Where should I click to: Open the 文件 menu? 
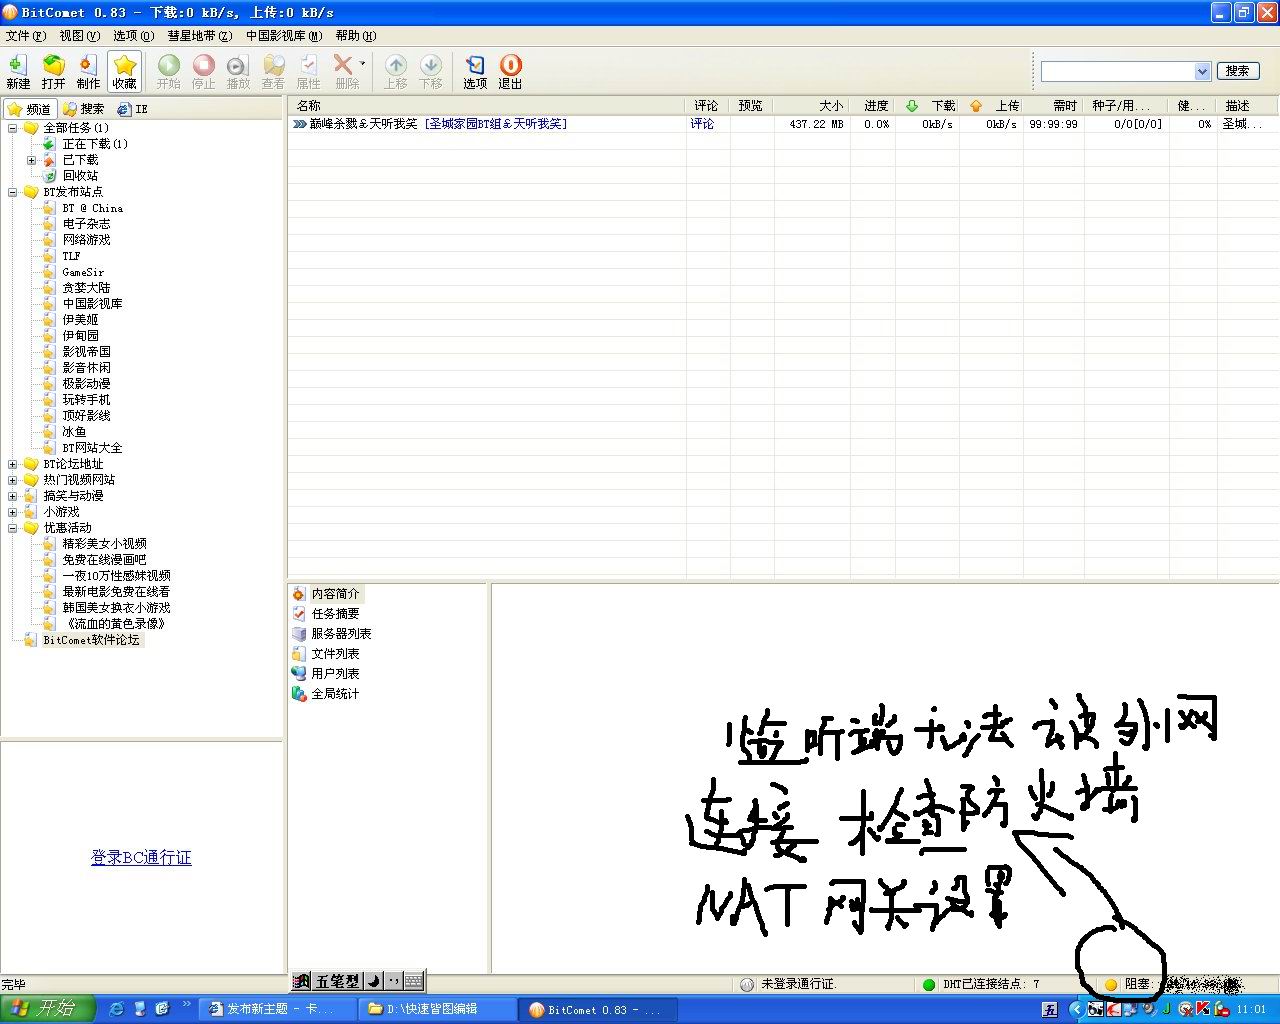(x=26, y=36)
